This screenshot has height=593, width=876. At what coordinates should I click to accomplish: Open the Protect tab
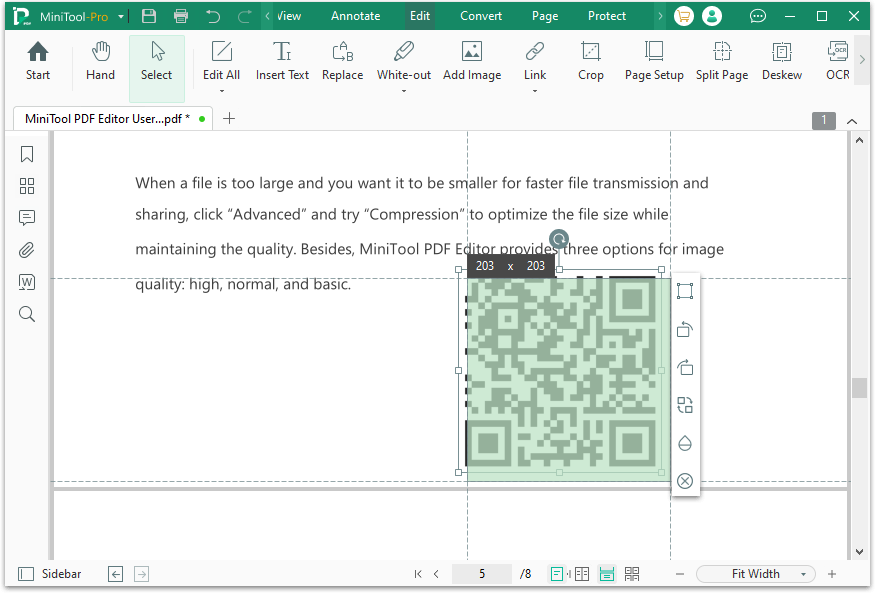click(607, 16)
